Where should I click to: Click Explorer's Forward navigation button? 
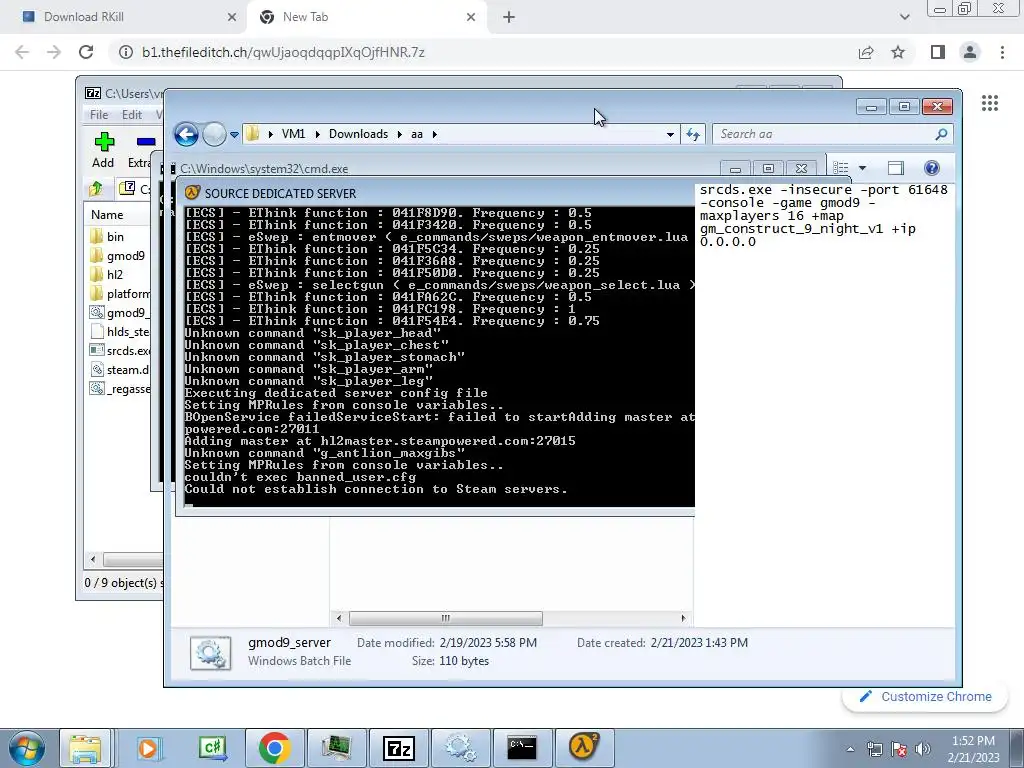[214, 135]
